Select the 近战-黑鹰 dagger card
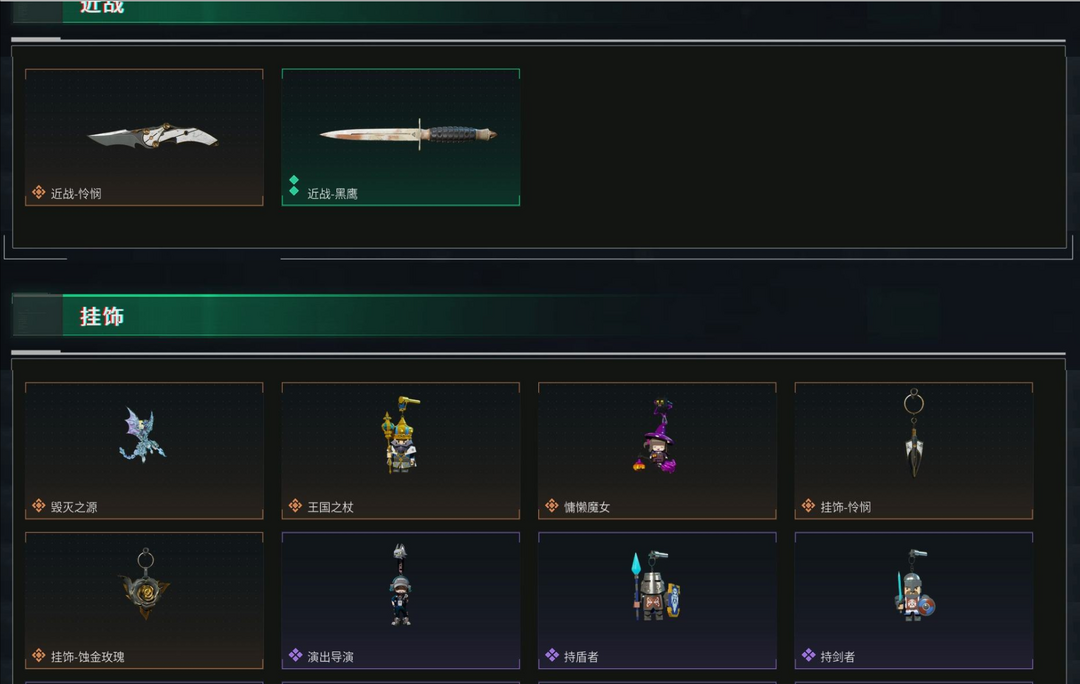The width and height of the screenshot is (1080, 684). pyautogui.click(x=400, y=137)
